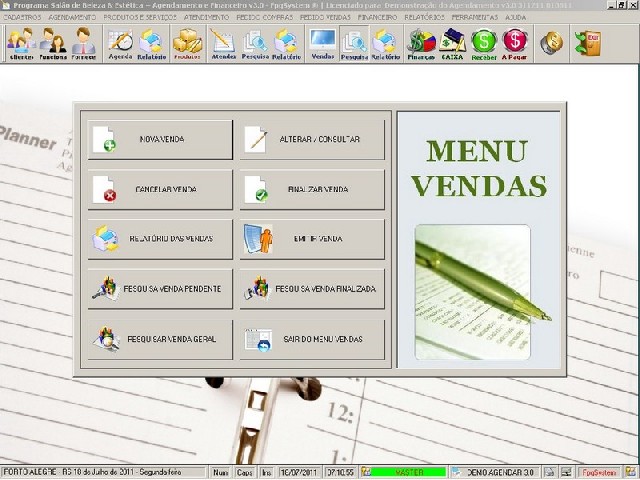Open the CAIXA toolbar icon
Image resolution: width=640 pixels, height=480 pixels.
[x=452, y=44]
